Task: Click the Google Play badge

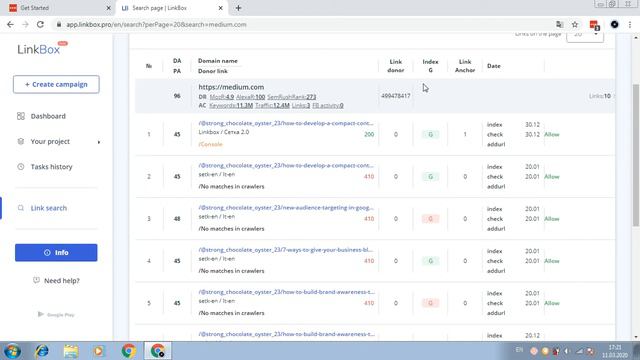Action: tap(56, 315)
